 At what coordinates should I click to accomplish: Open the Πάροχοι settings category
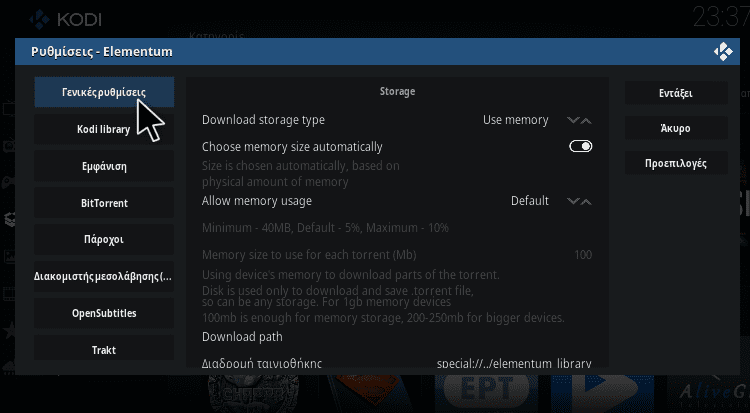(x=104, y=239)
